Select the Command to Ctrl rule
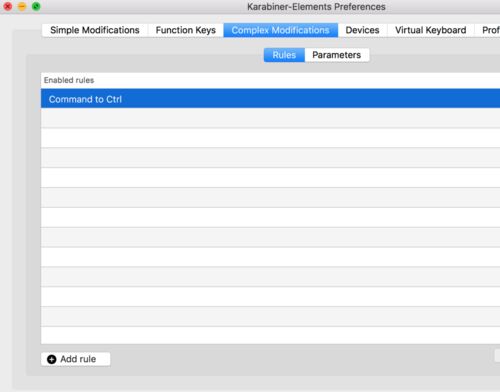 pyautogui.click(x=270, y=98)
